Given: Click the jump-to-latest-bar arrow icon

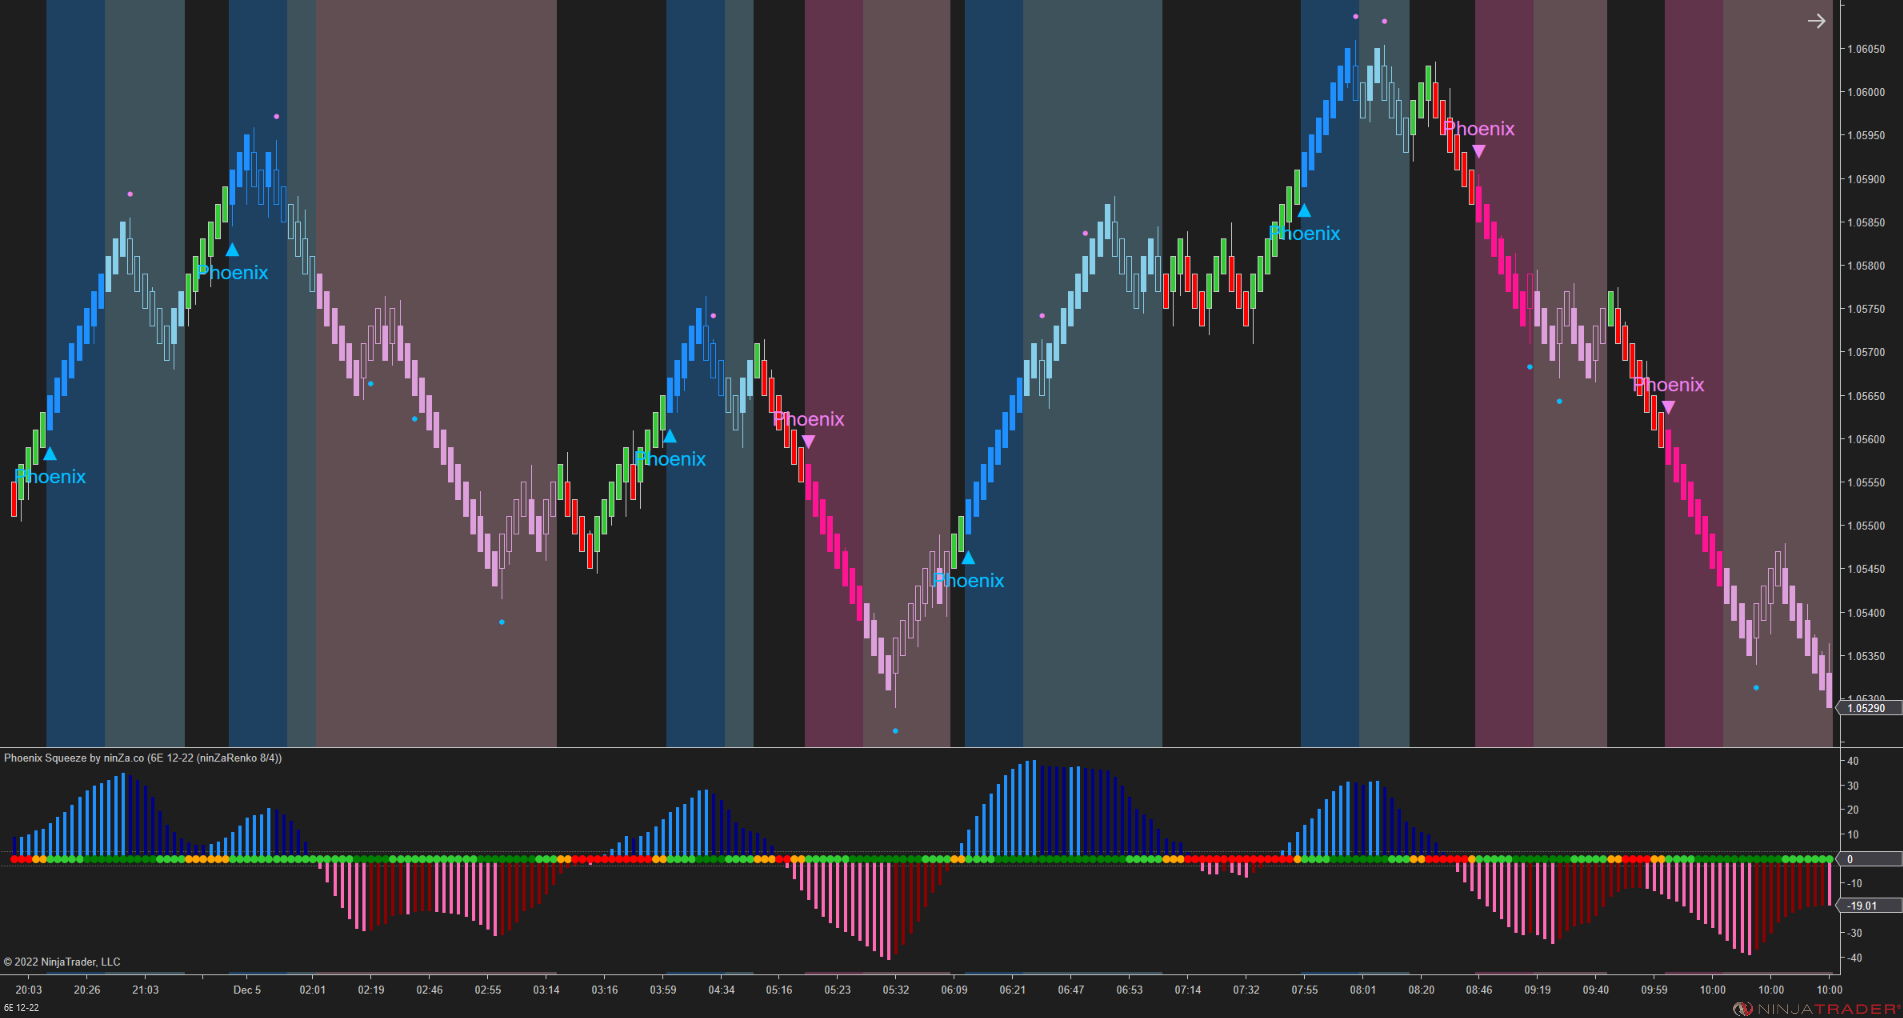Looking at the screenshot, I should tap(1817, 21).
